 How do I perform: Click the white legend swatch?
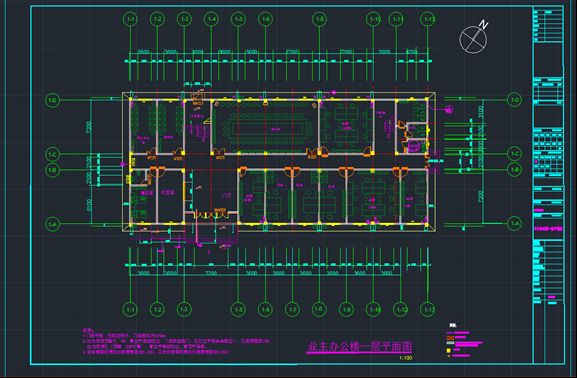(x=450, y=343)
